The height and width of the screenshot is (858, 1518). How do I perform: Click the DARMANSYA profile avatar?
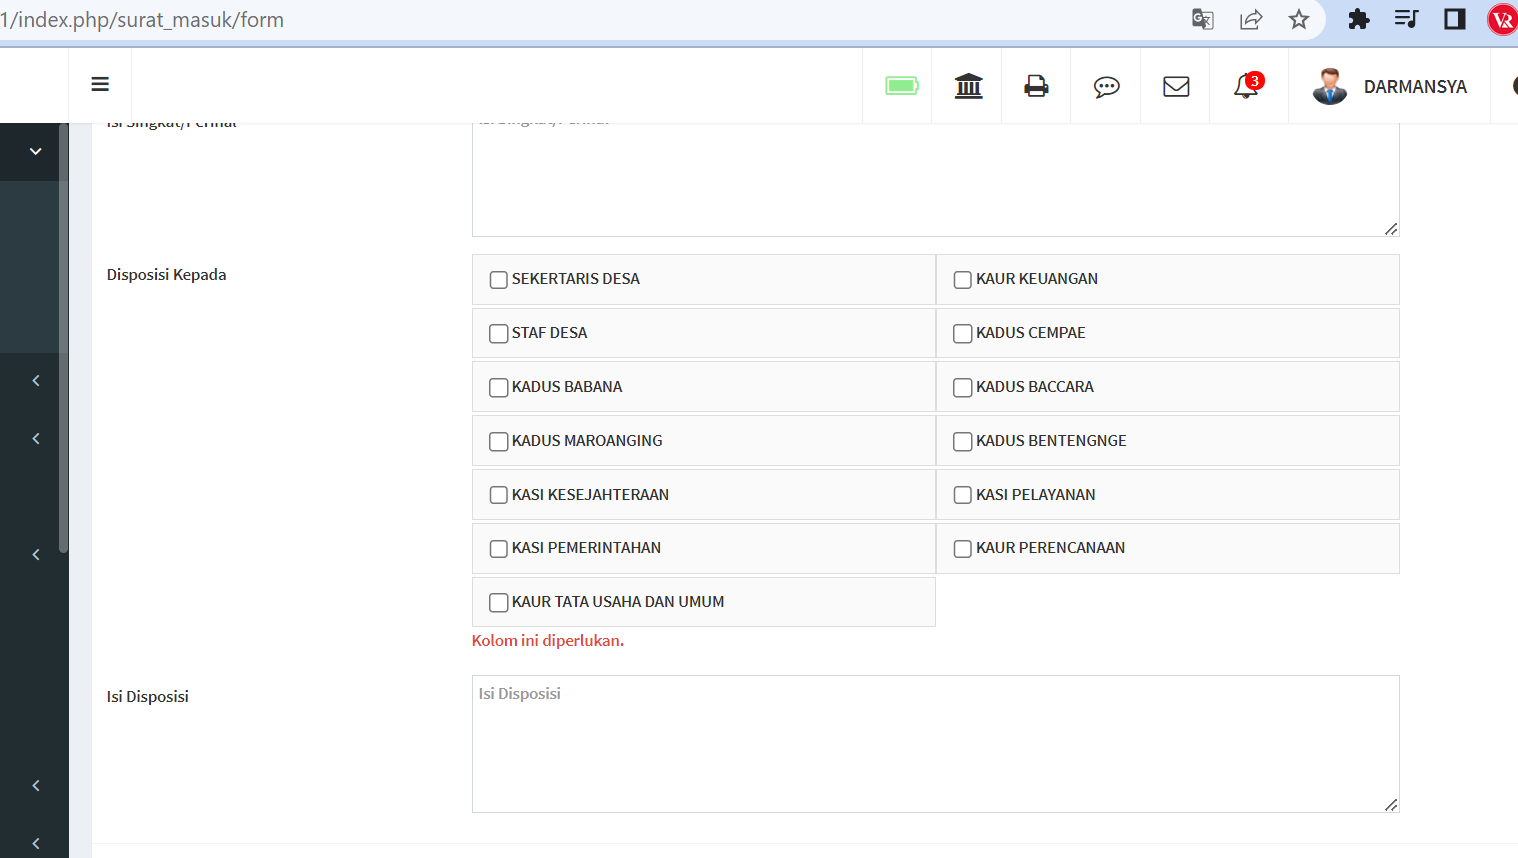tap(1330, 86)
